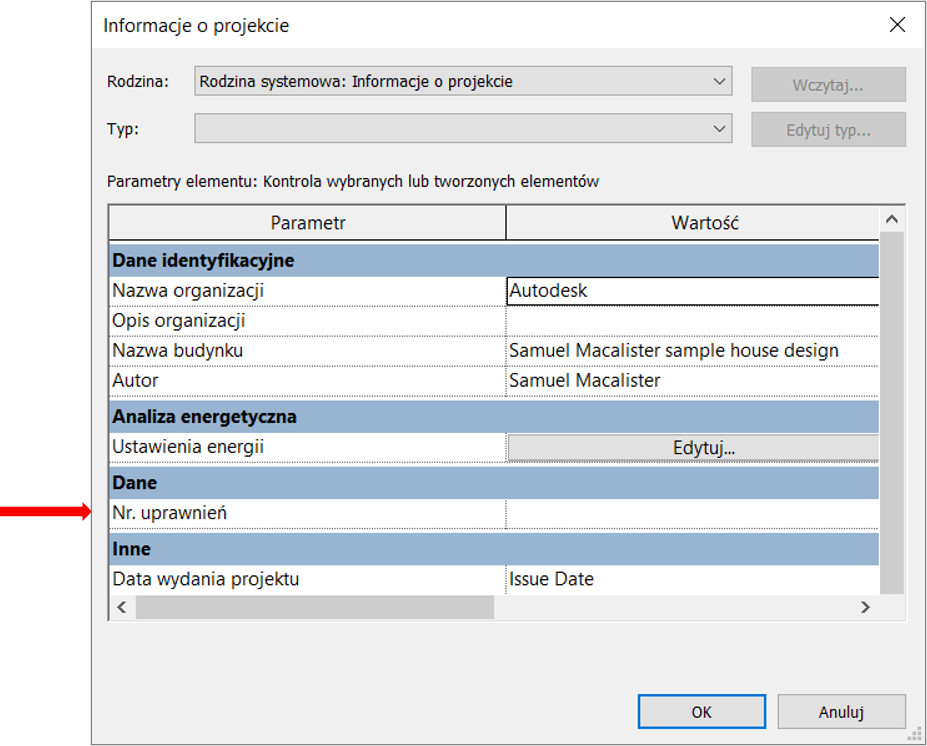Click the empty Opis organizacji value cell
Image resolution: width=927 pixels, height=746 pixels.
point(692,321)
